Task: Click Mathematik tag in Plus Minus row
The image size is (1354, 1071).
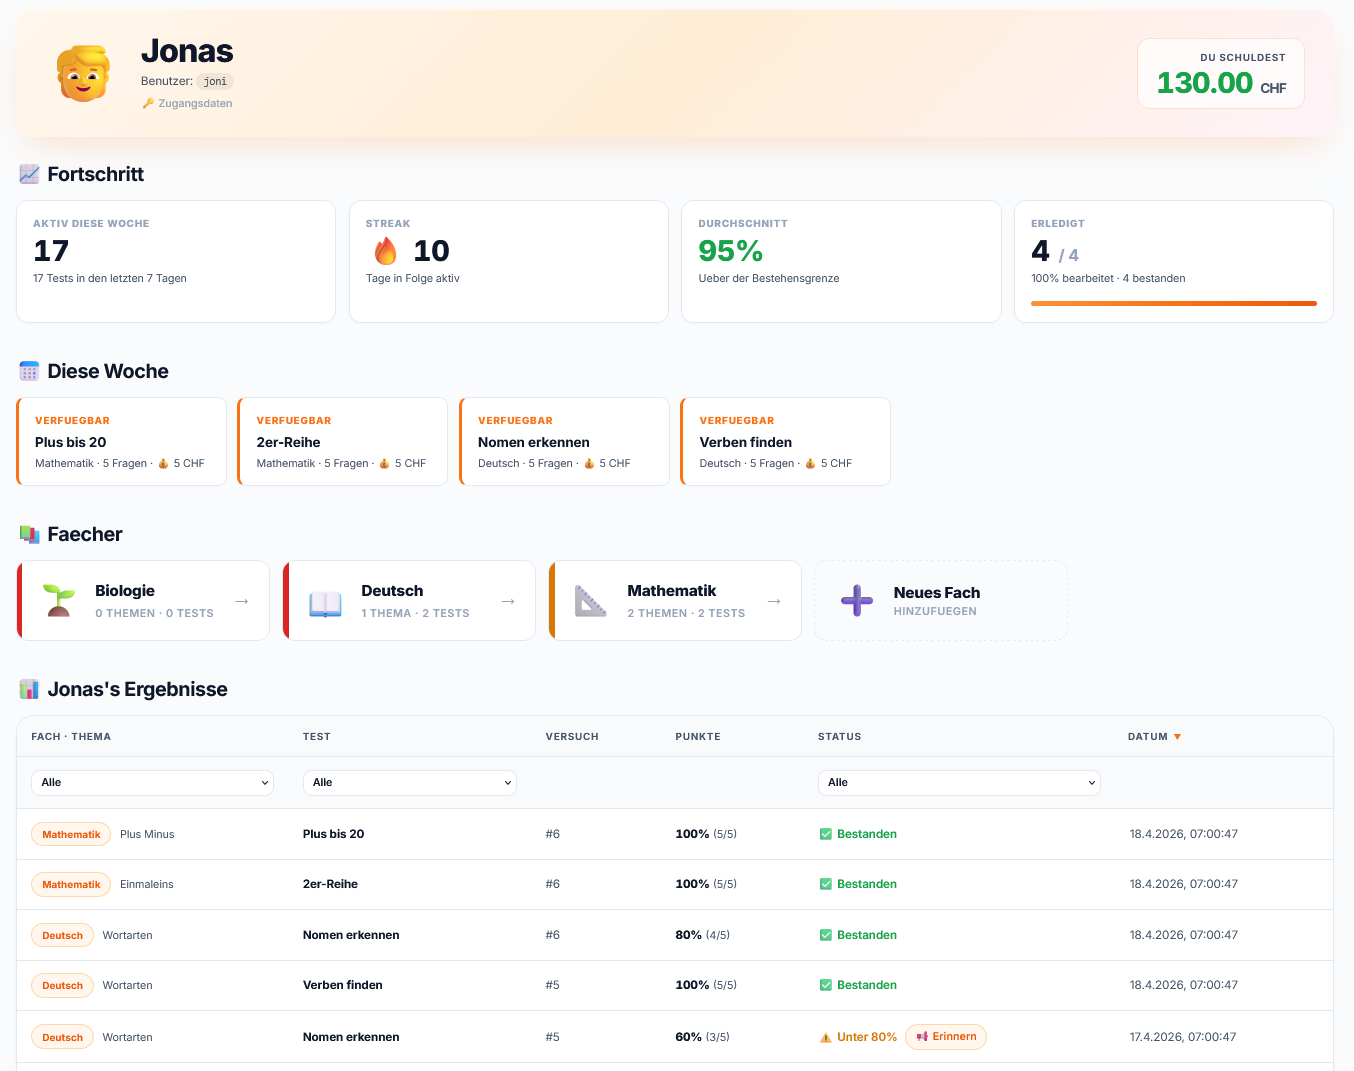Action: click(x=71, y=834)
